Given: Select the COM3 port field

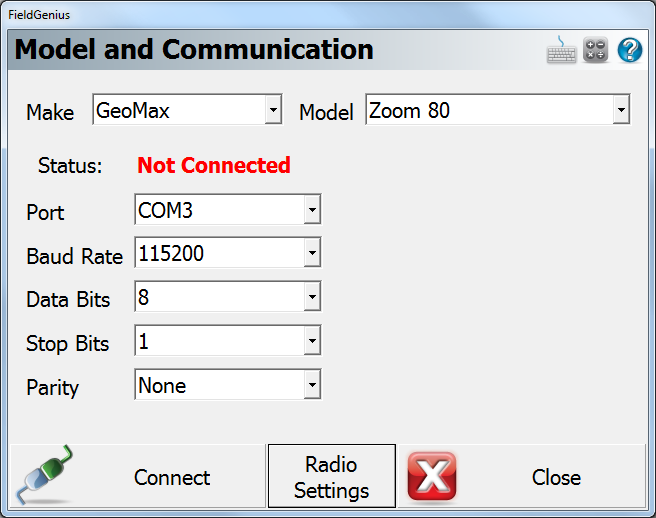Looking at the screenshot, I should click(218, 210).
